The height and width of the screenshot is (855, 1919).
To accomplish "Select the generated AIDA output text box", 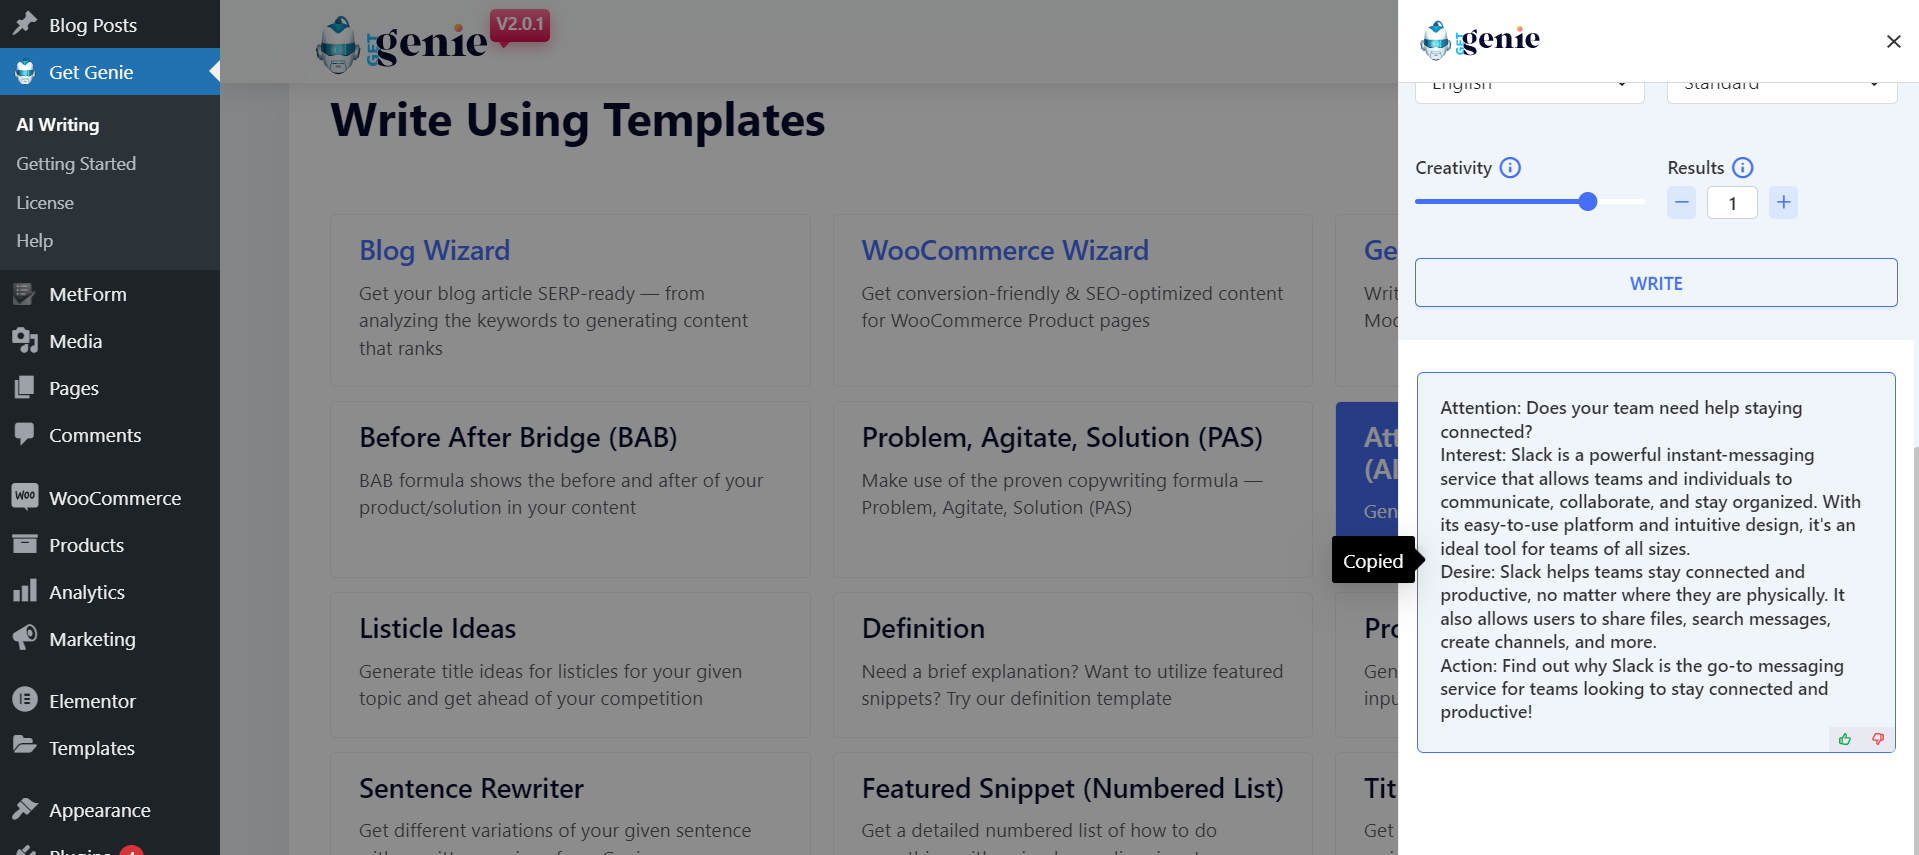I will [1656, 560].
